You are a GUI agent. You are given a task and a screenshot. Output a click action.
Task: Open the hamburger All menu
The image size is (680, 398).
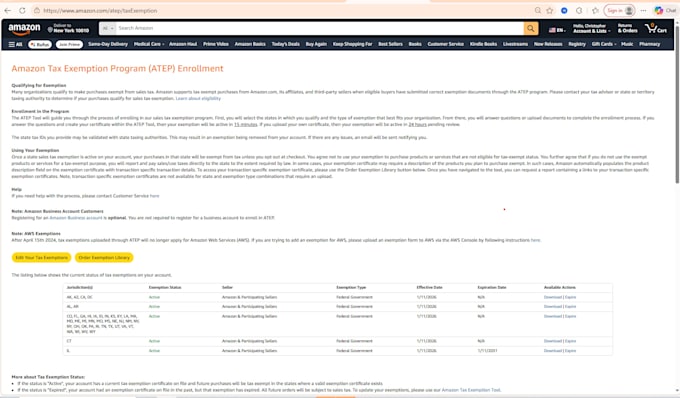[15, 44]
